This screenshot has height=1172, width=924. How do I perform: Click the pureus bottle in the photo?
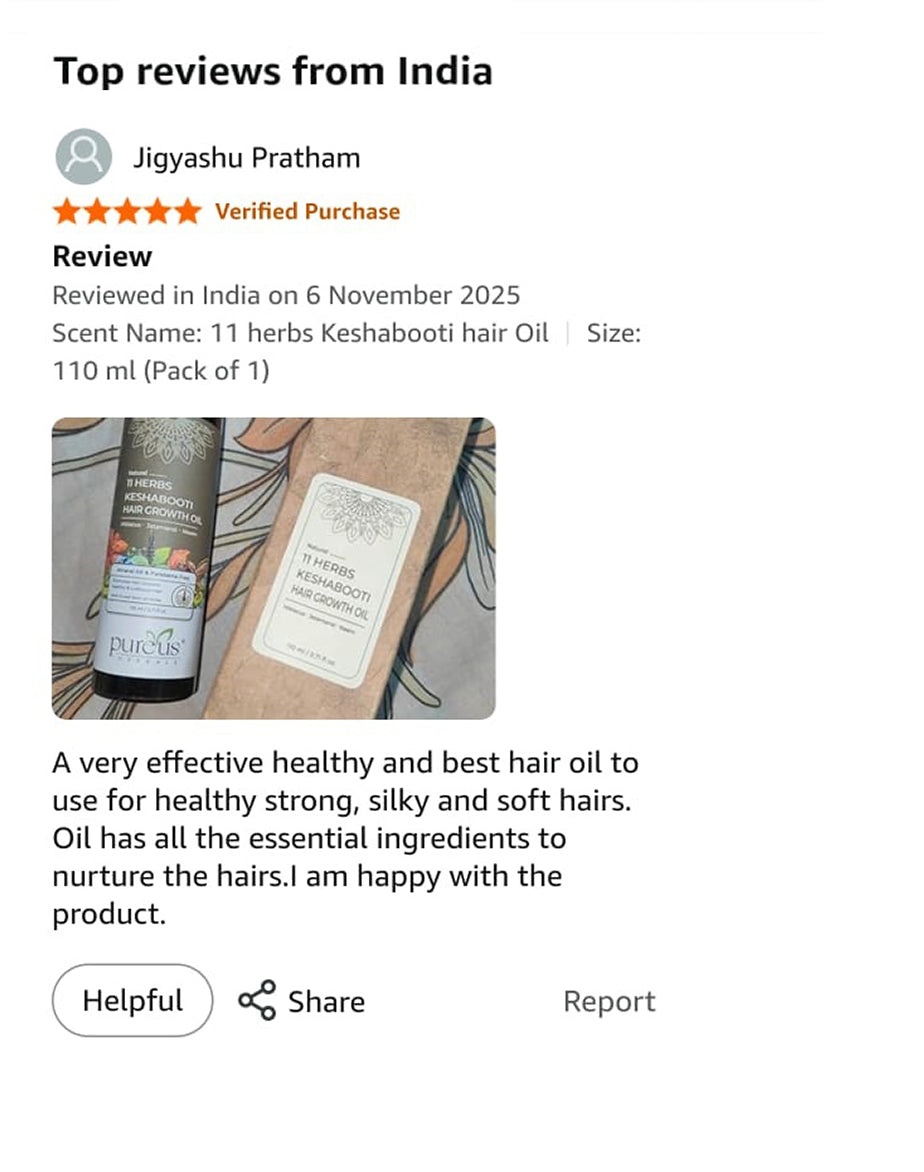153,559
